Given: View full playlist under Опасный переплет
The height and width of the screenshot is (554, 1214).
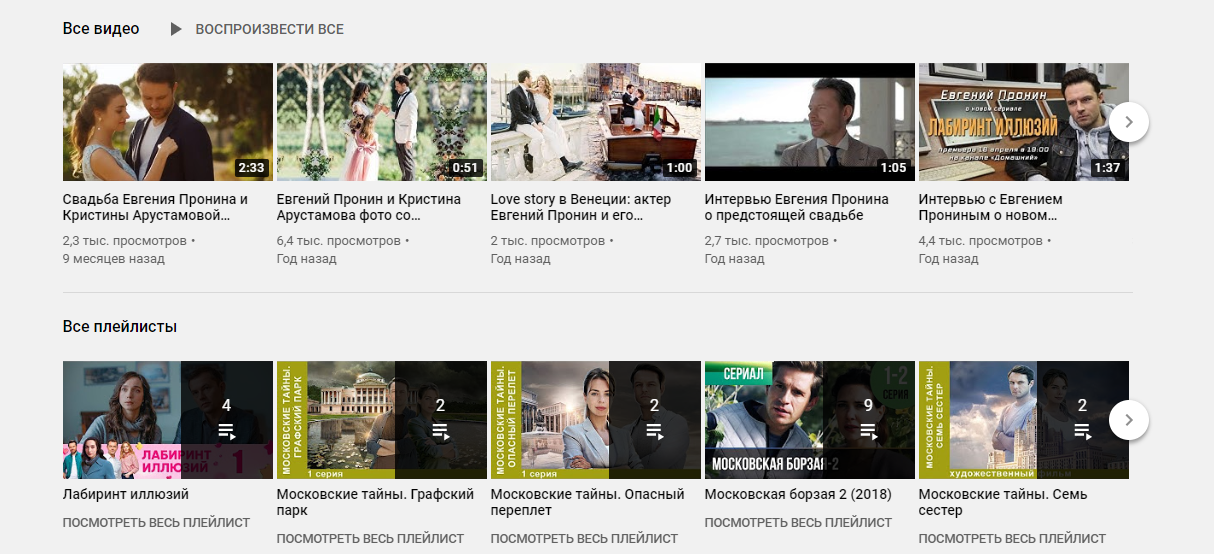Looking at the screenshot, I should 584,538.
